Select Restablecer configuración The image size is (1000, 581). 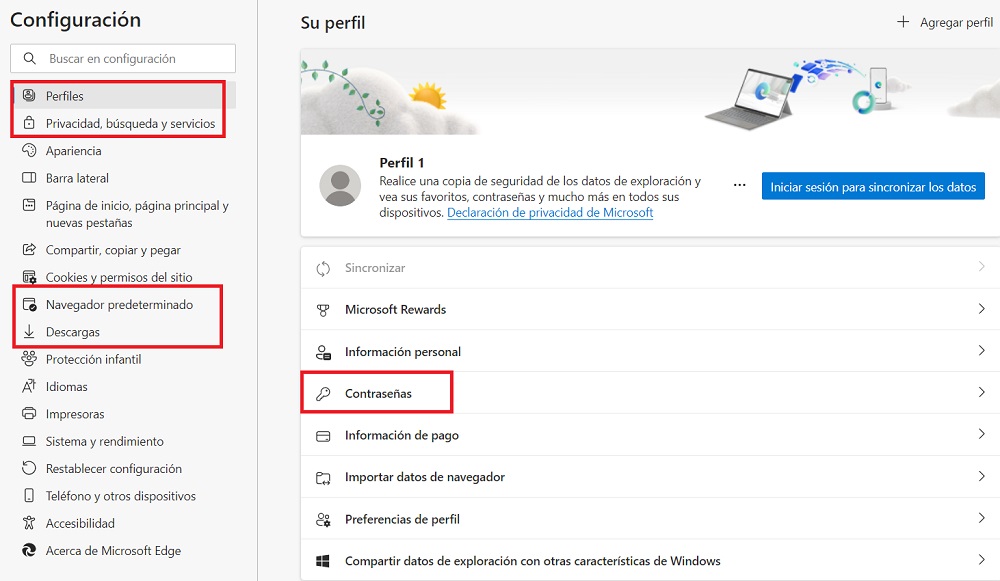click(x=123, y=469)
